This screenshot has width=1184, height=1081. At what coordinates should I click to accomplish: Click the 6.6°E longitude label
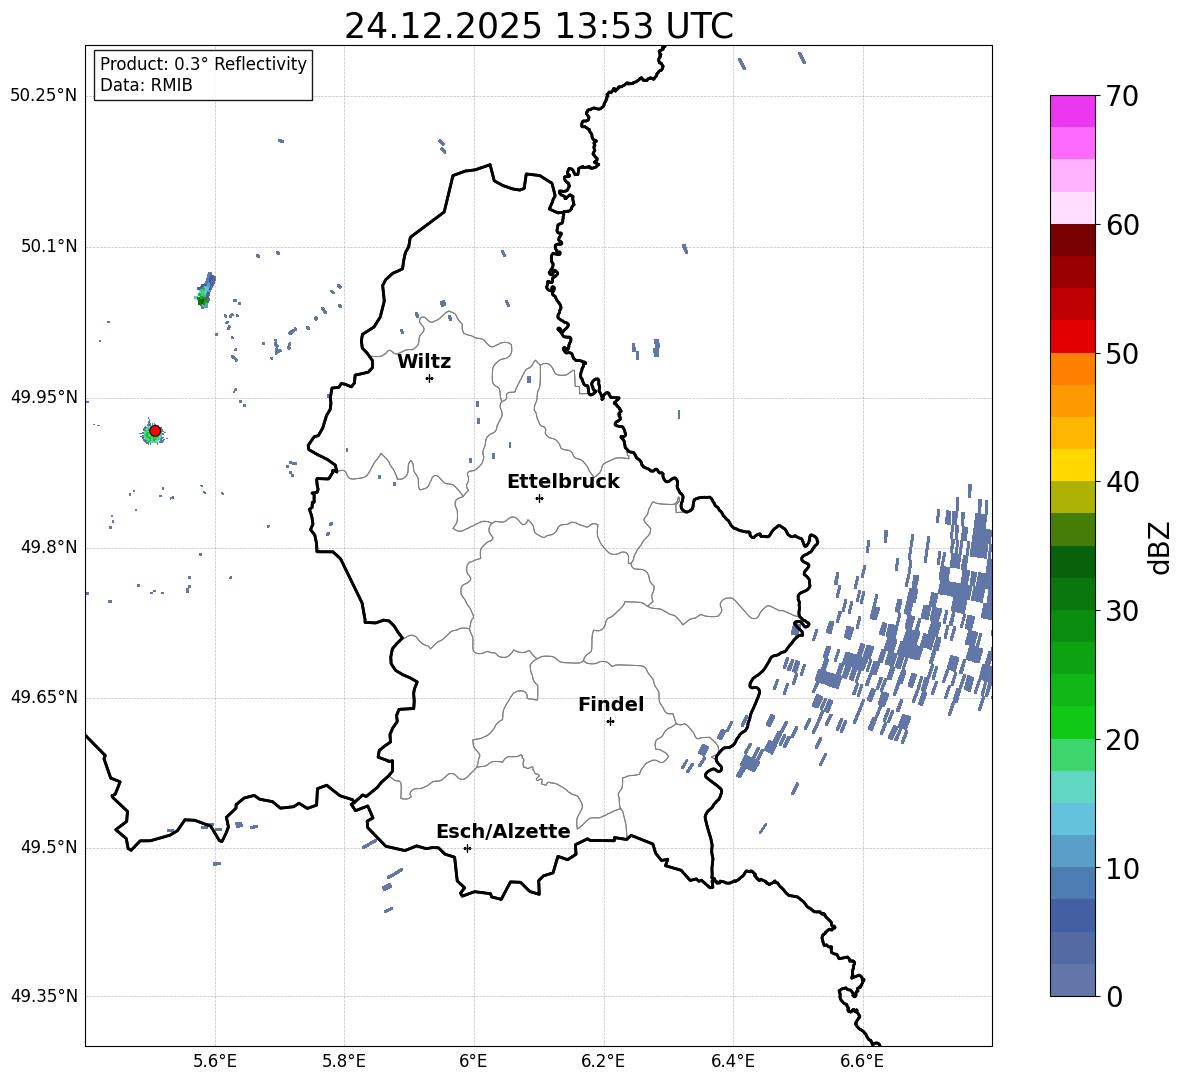pos(862,1062)
